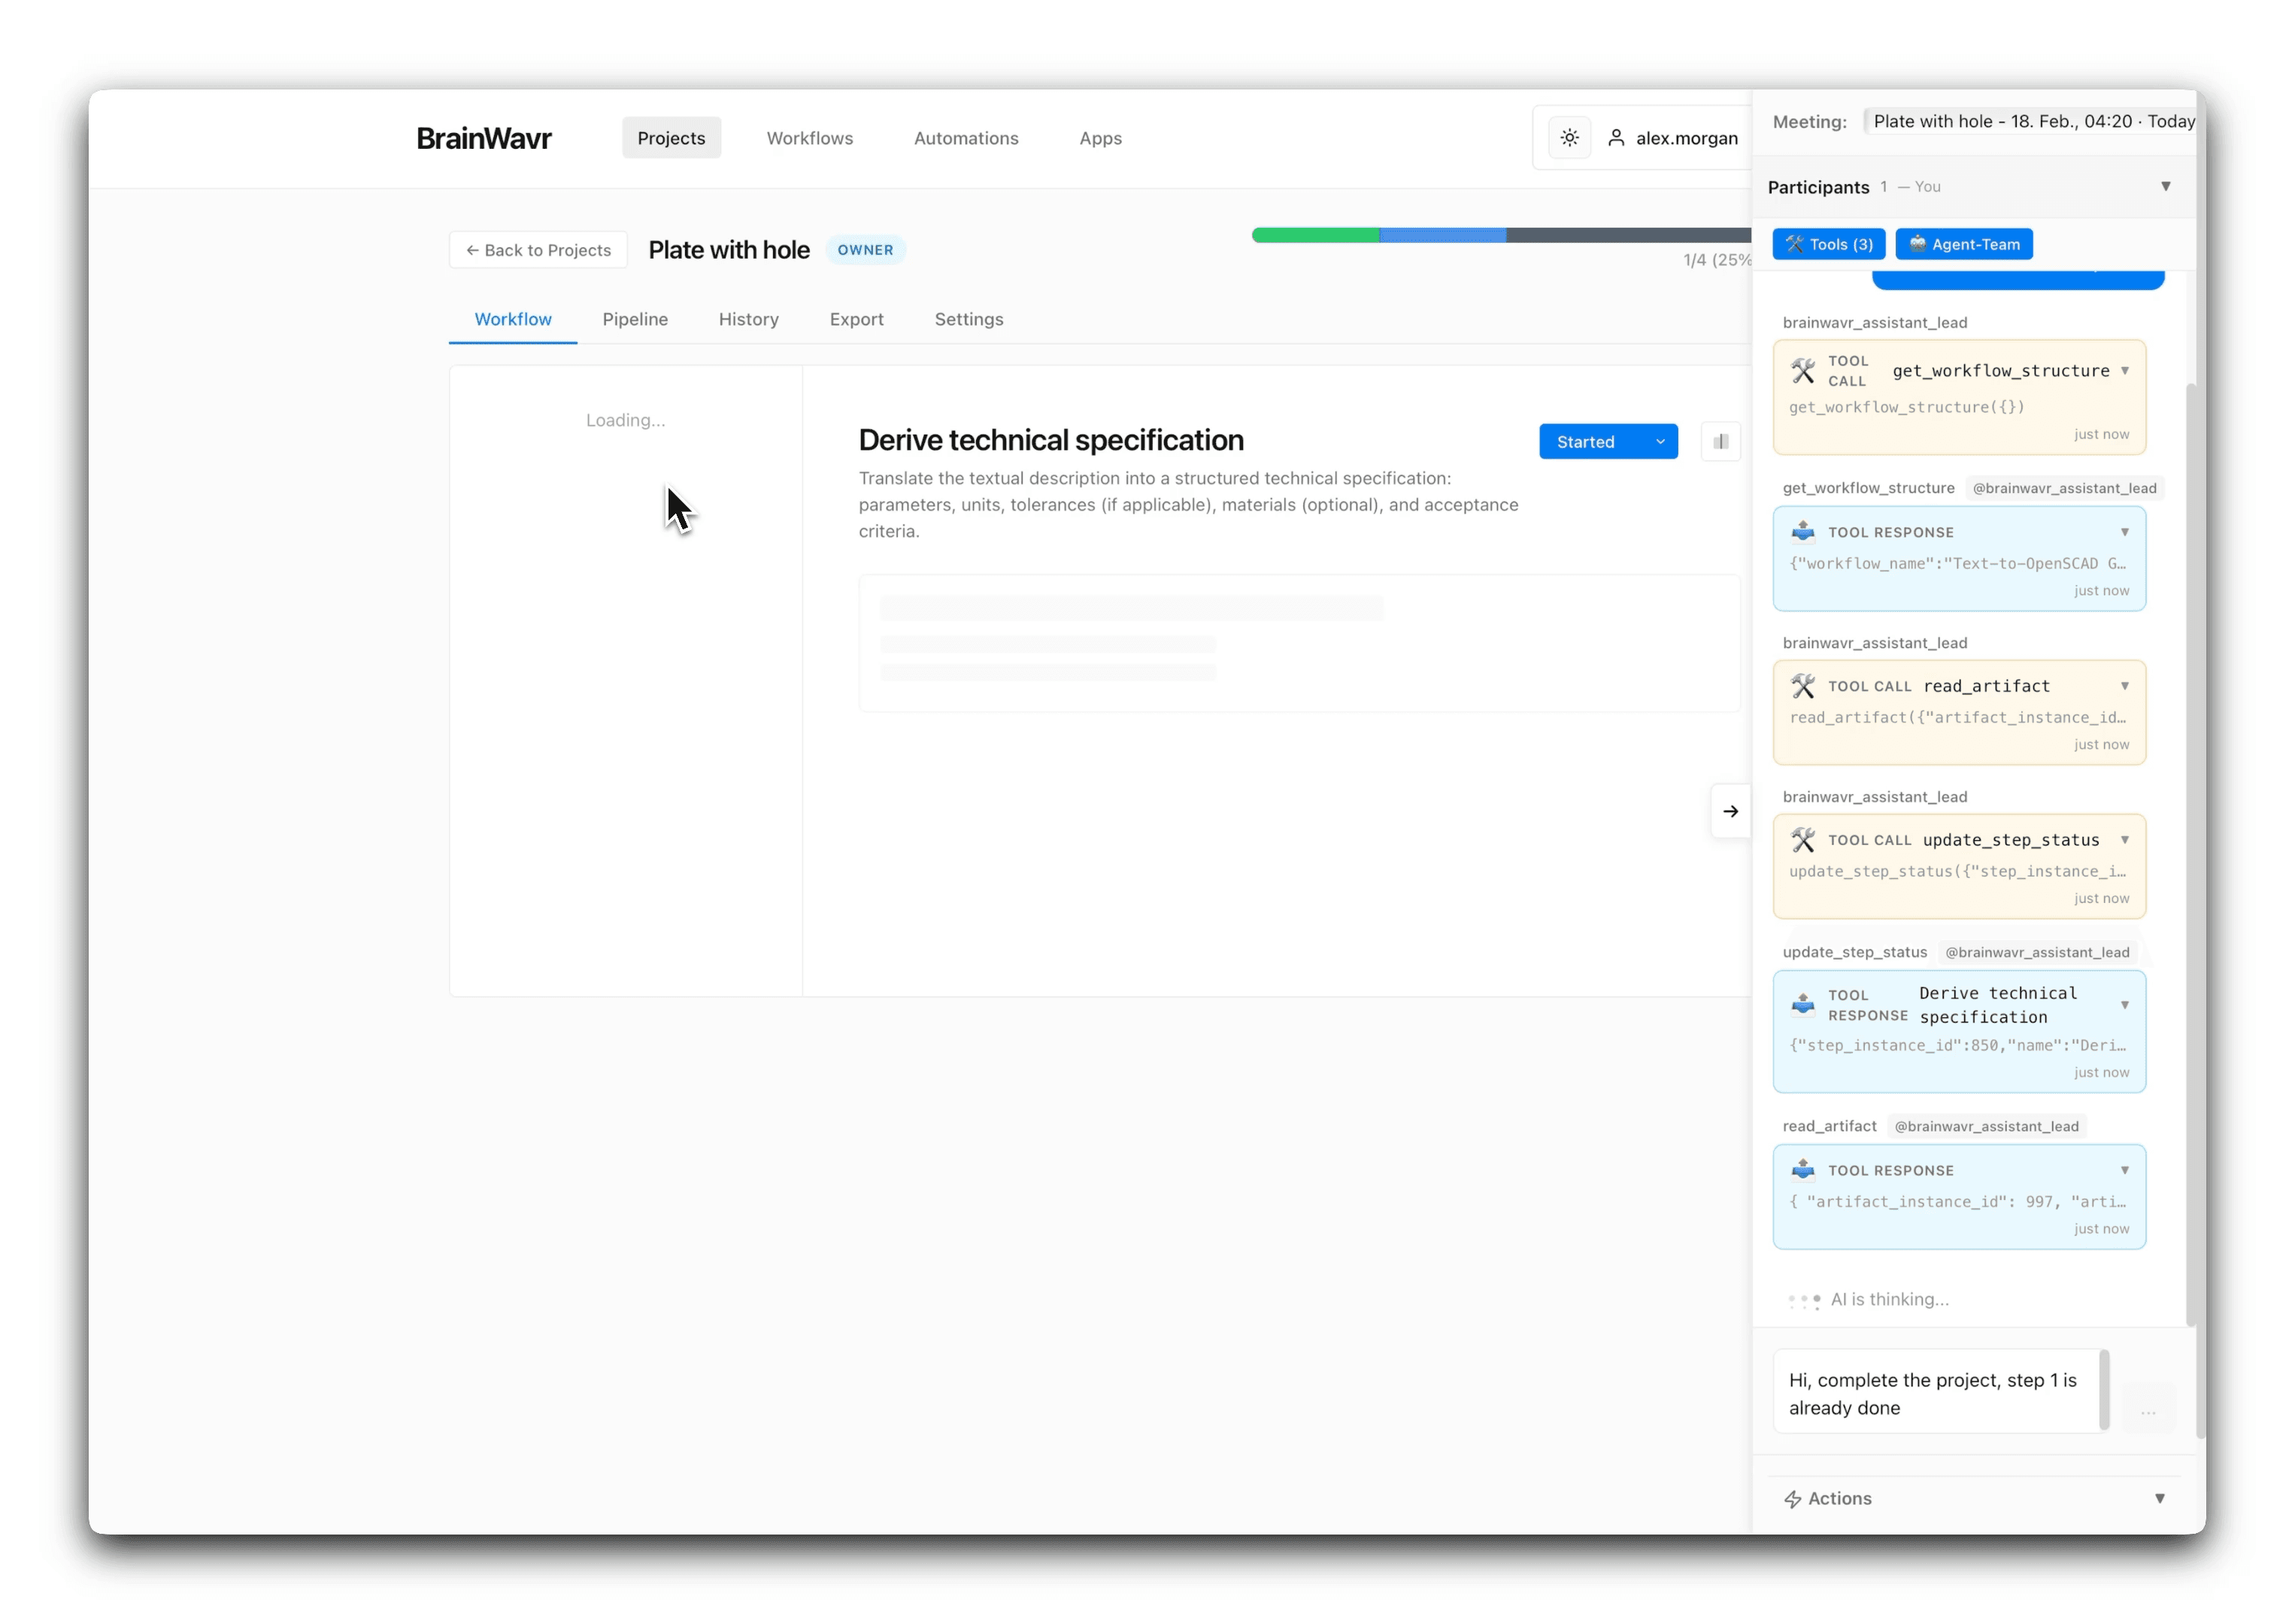Click the OWNER badge
The width and height of the screenshot is (2295, 1624).
(865, 250)
